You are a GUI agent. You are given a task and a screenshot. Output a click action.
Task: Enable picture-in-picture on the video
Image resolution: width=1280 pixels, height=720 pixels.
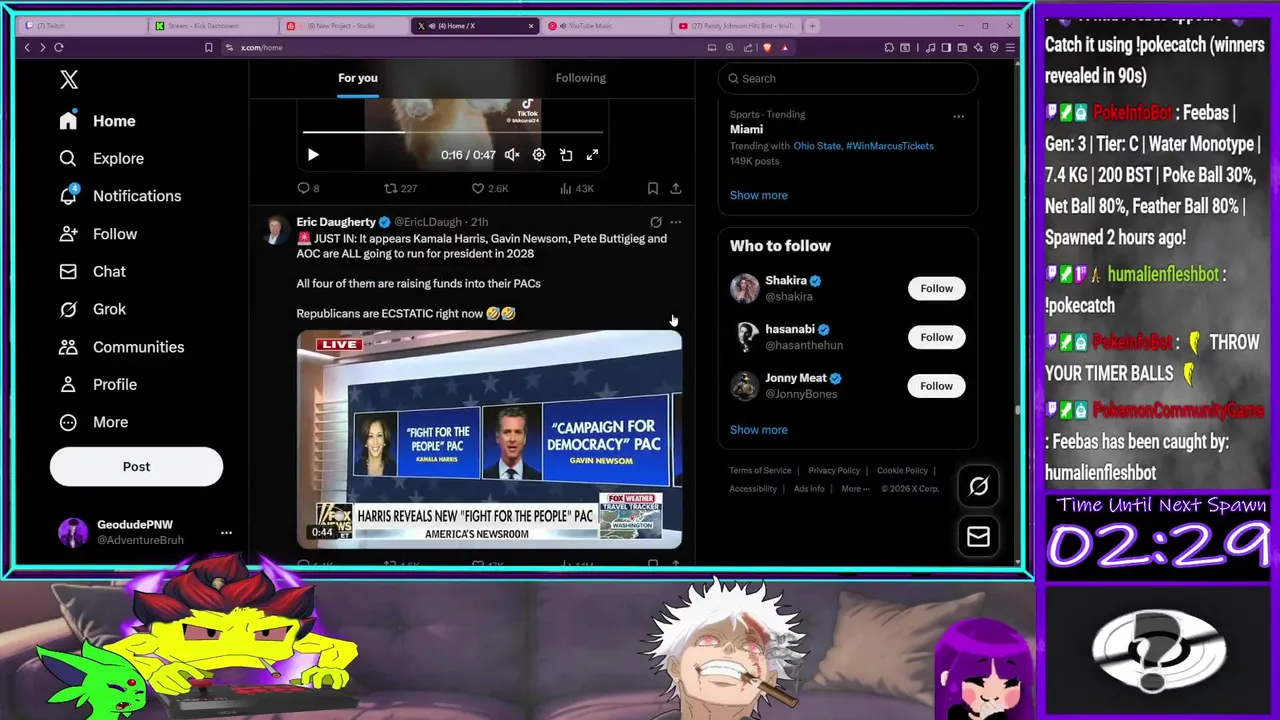(566, 155)
